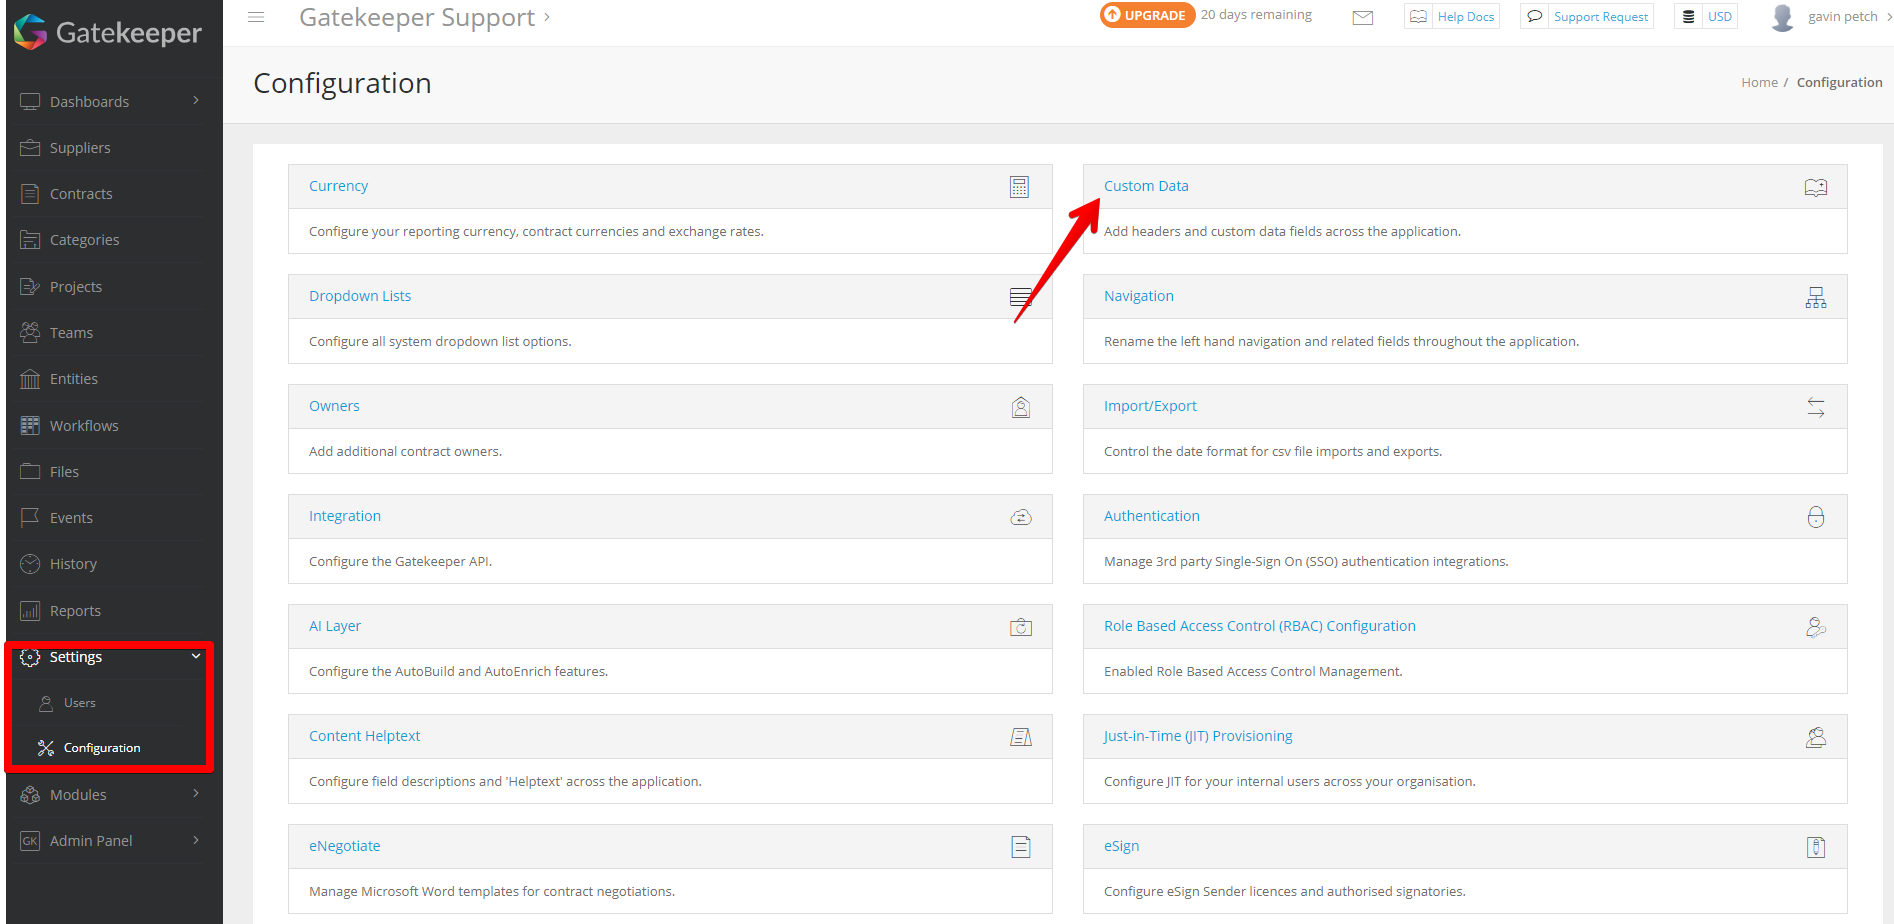Select Users under Settings

pyautogui.click(x=80, y=703)
